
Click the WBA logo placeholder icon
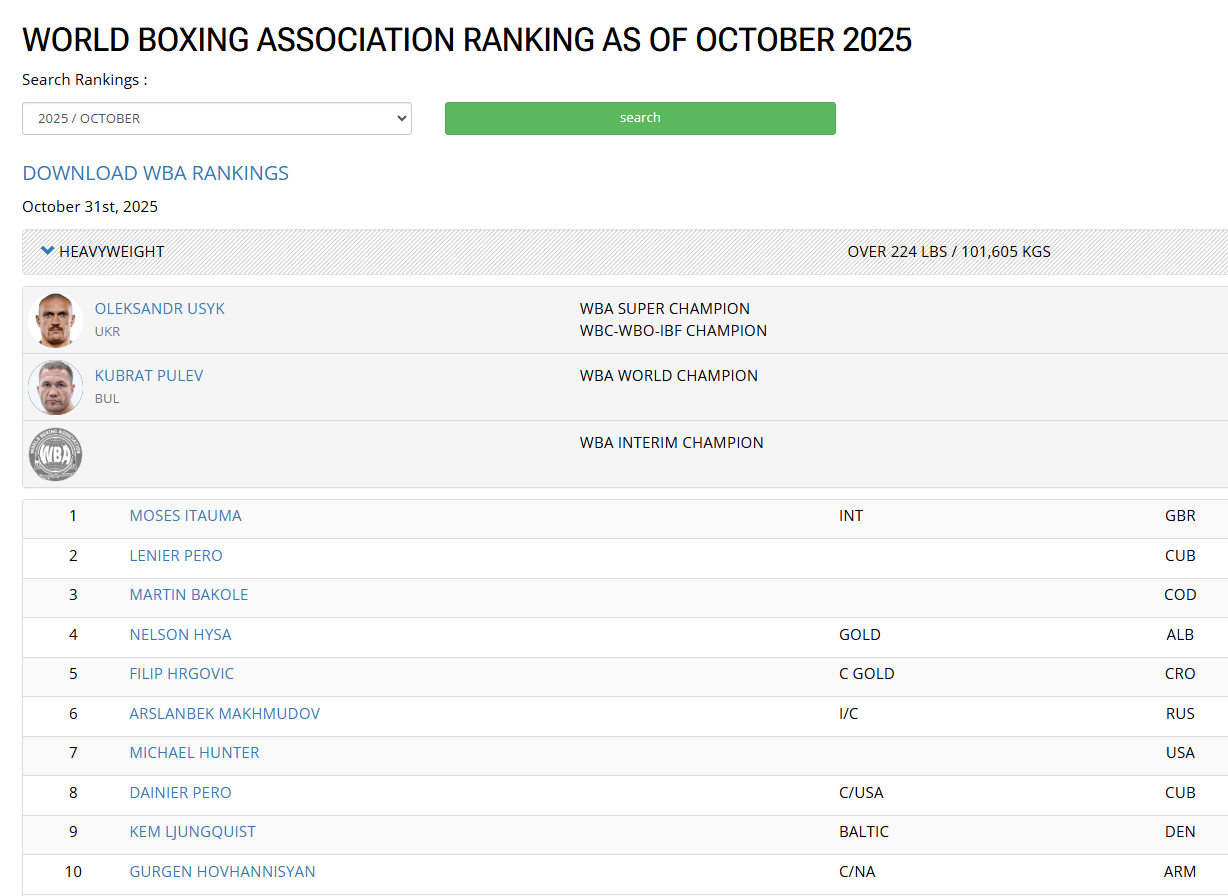[56, 454]
